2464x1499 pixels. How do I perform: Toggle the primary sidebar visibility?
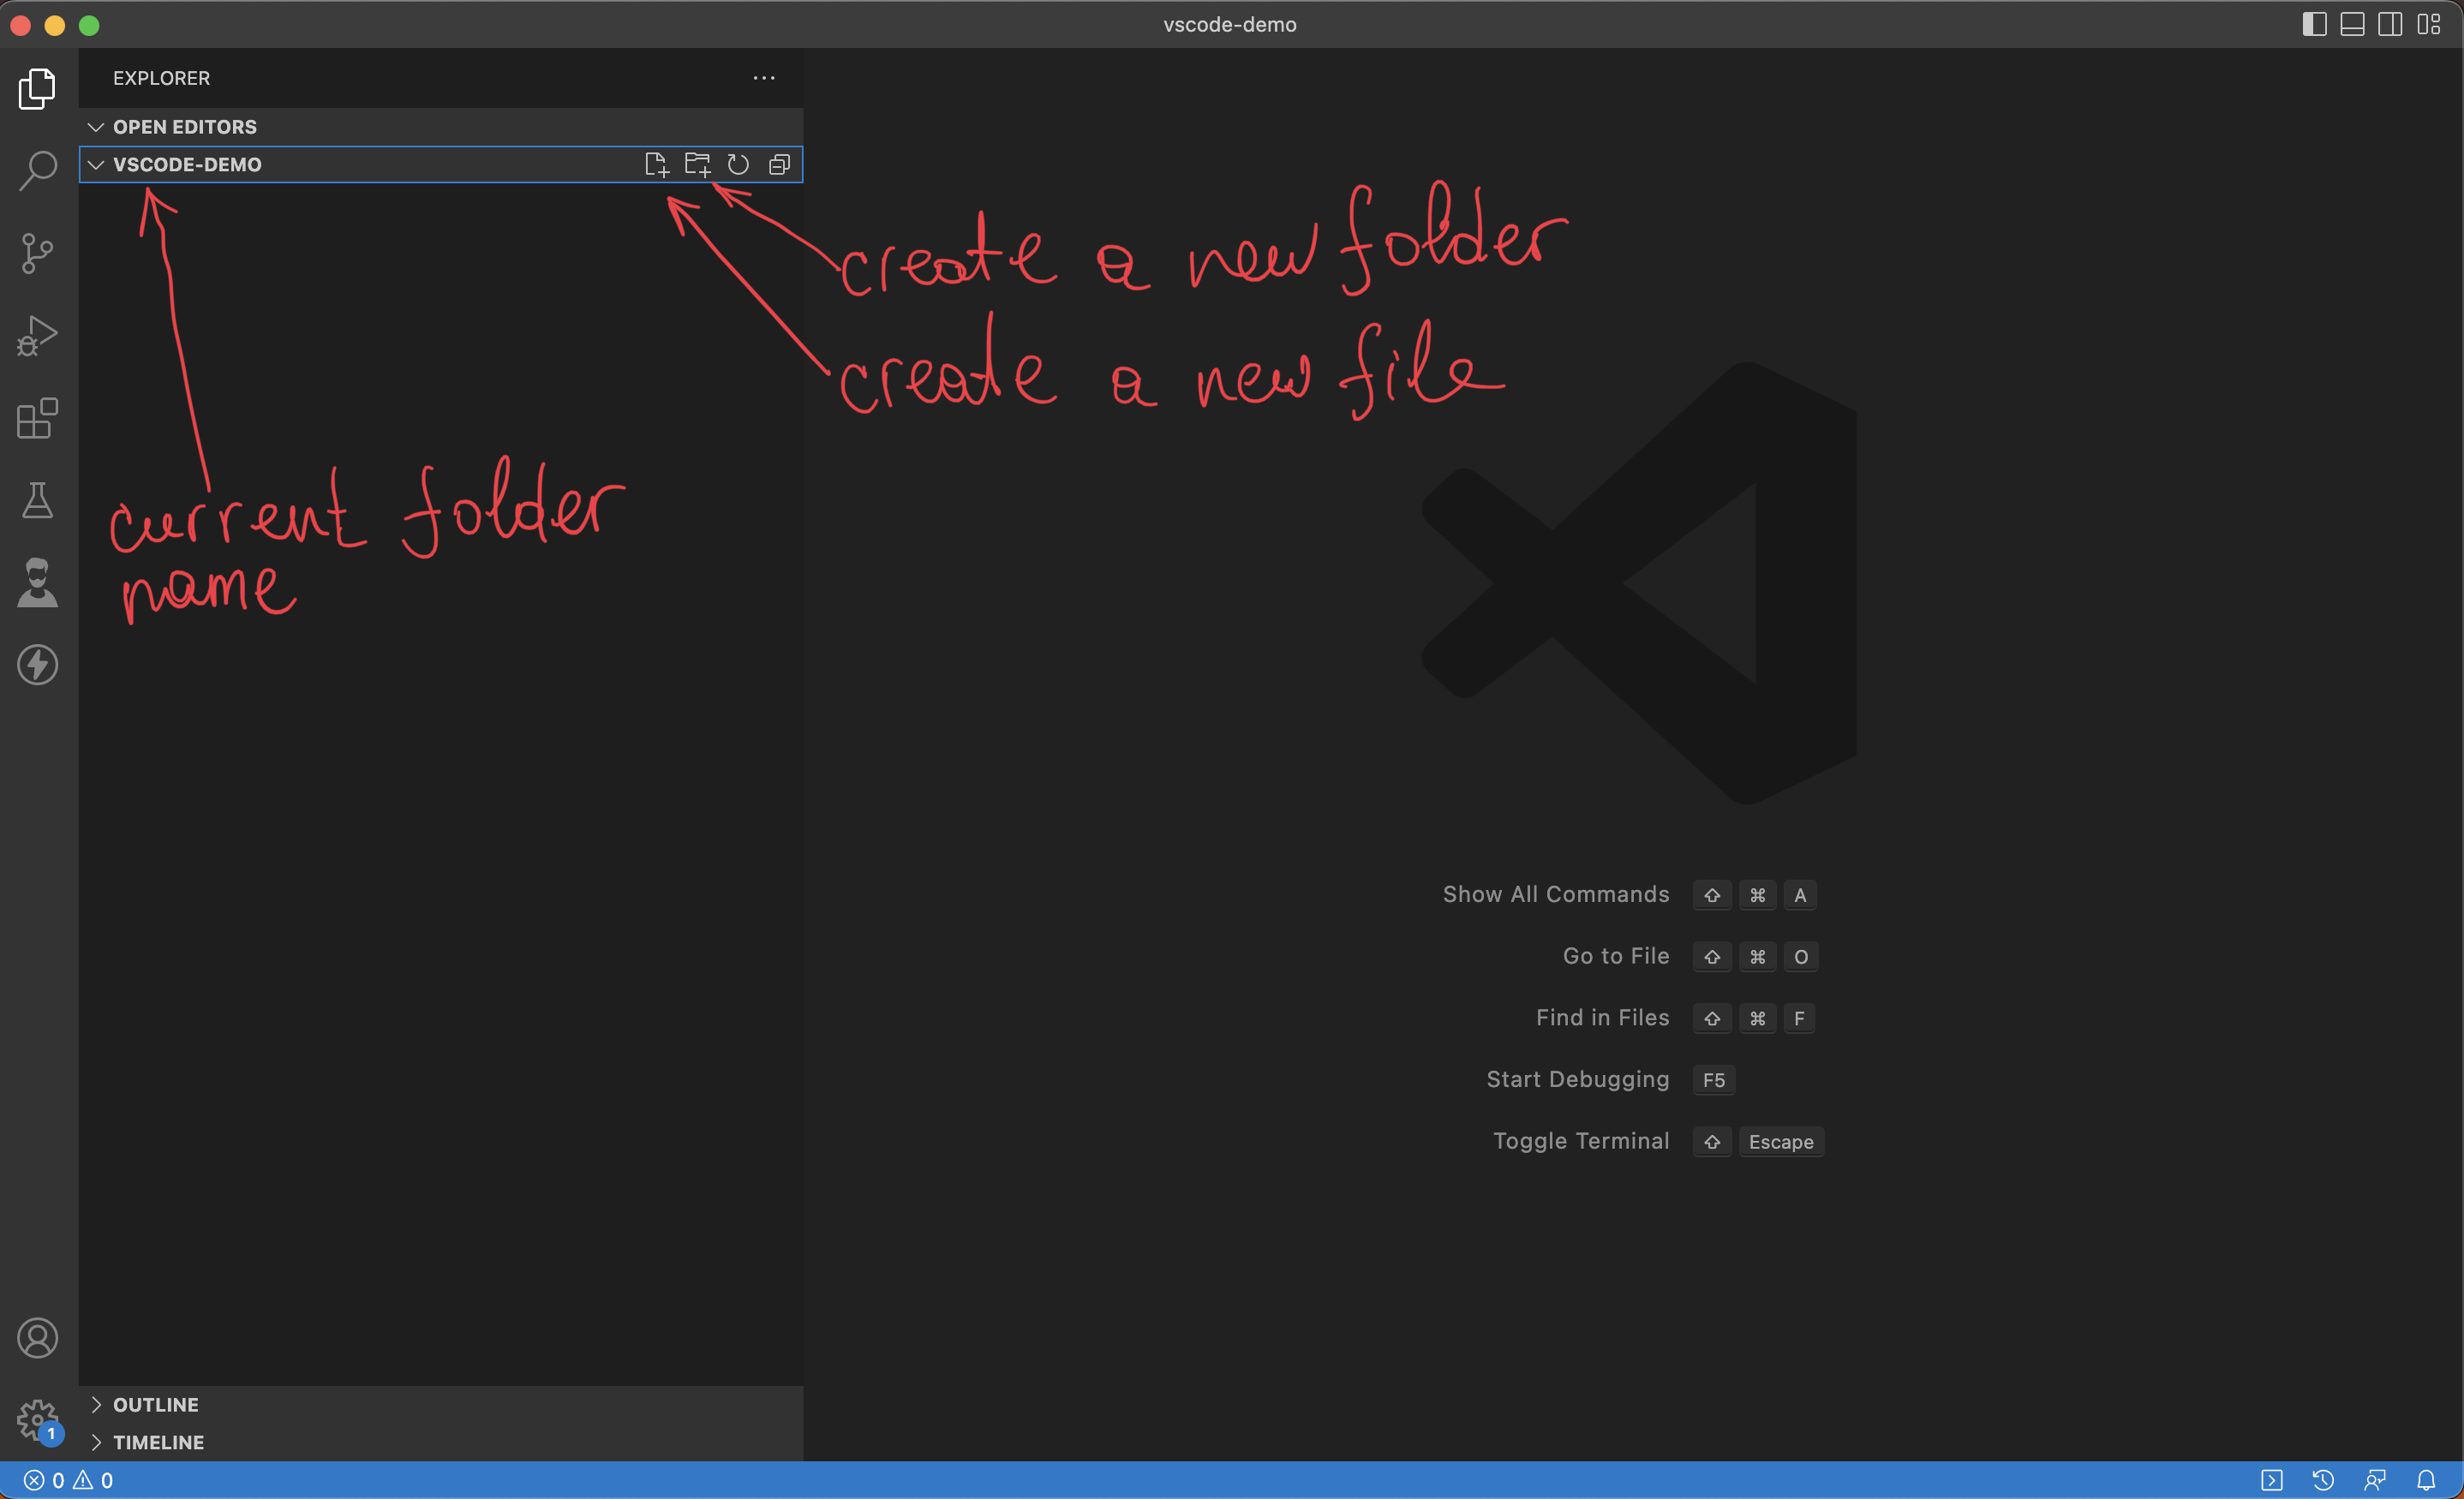[2314, 24]
